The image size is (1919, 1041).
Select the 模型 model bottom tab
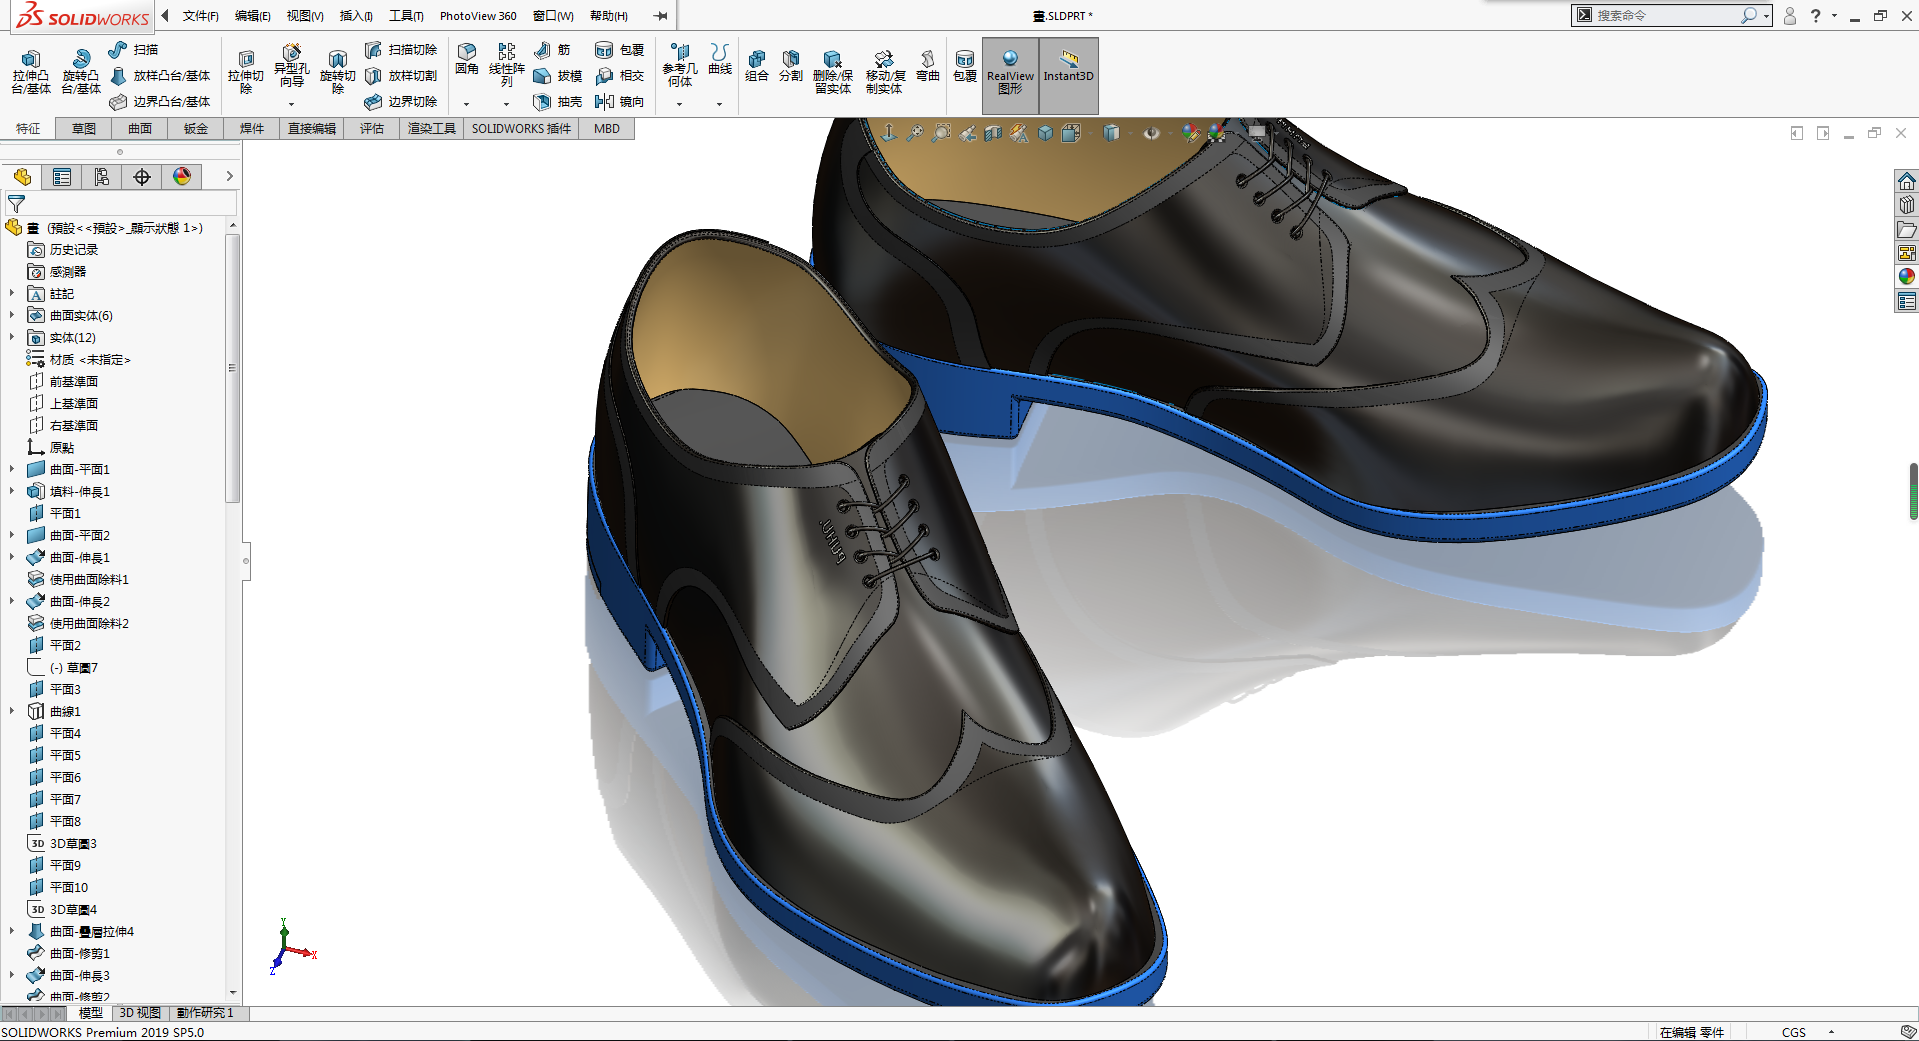click(x=91, y=1013)
